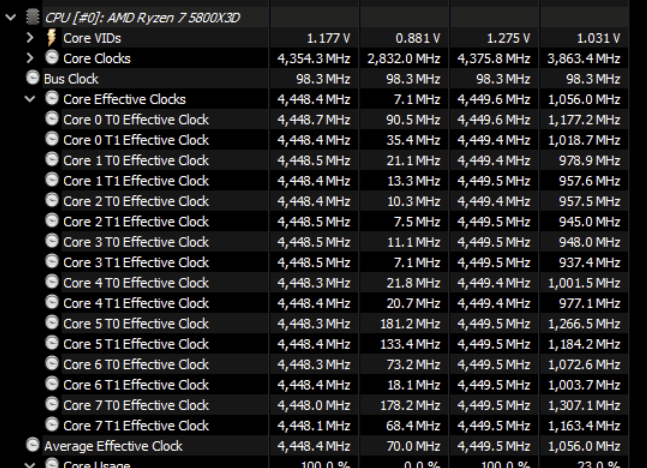Click the Core 3 T0 Effective Clock icon
The height and width of the screenshot is (468, 647).
[x=52, y=241]
